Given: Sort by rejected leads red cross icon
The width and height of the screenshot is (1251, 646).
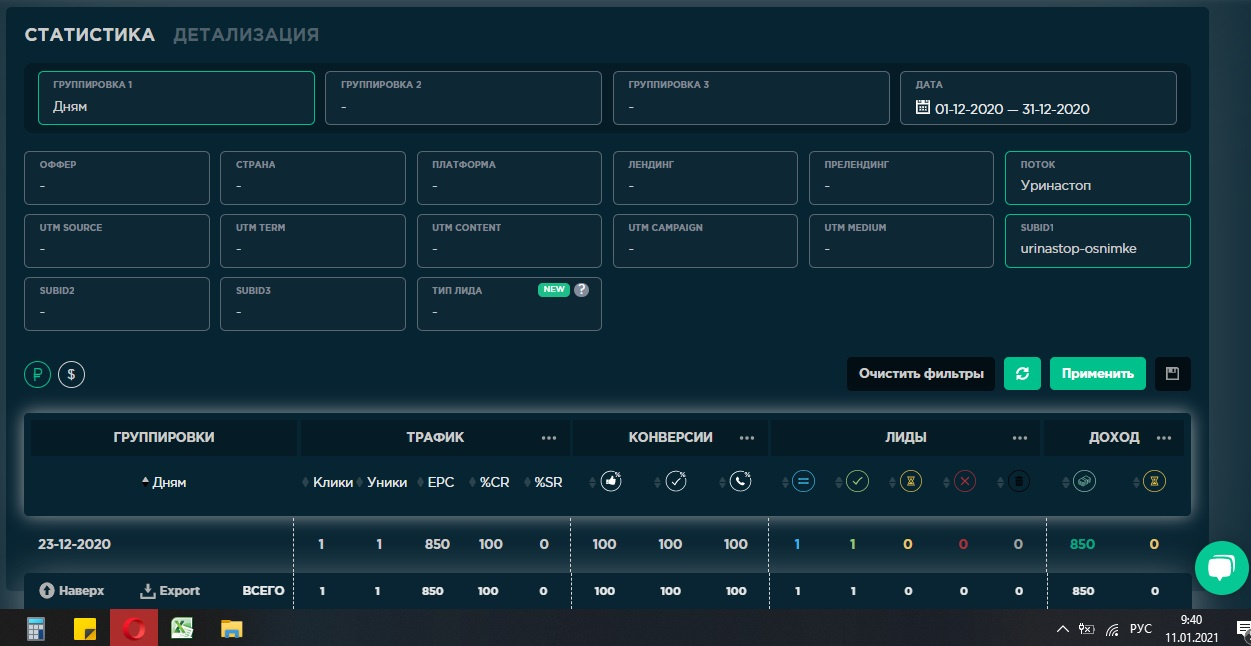Looking at the screenshot, I should click(965, 481).
